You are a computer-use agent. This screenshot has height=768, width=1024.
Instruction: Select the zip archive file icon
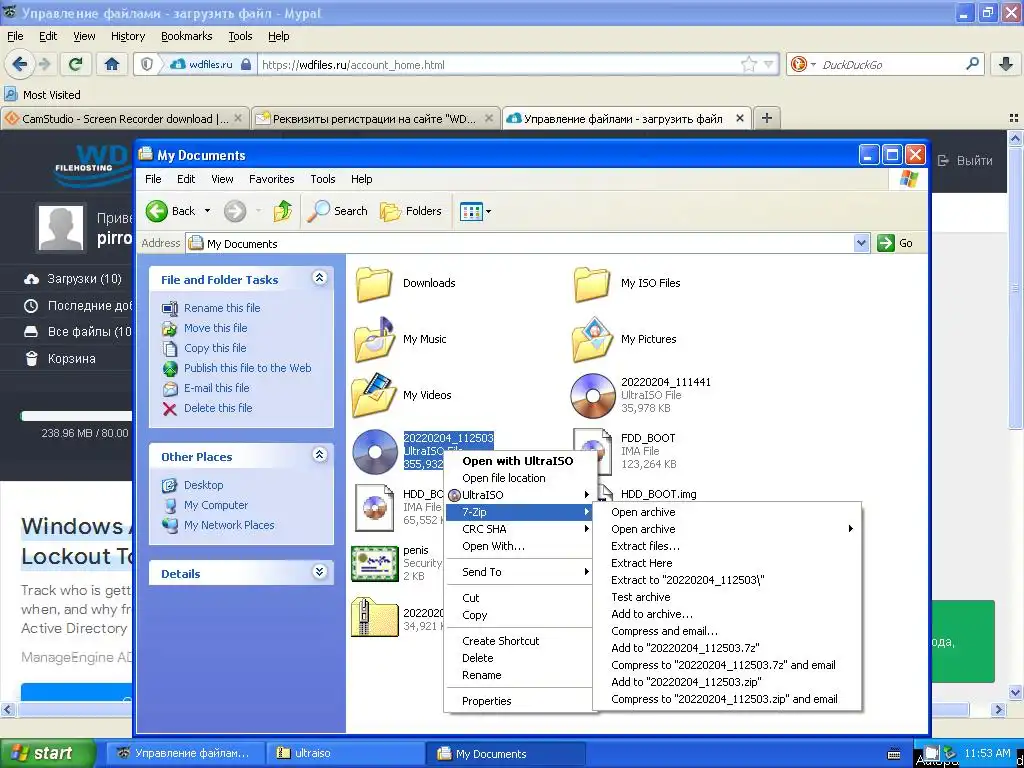374,618
